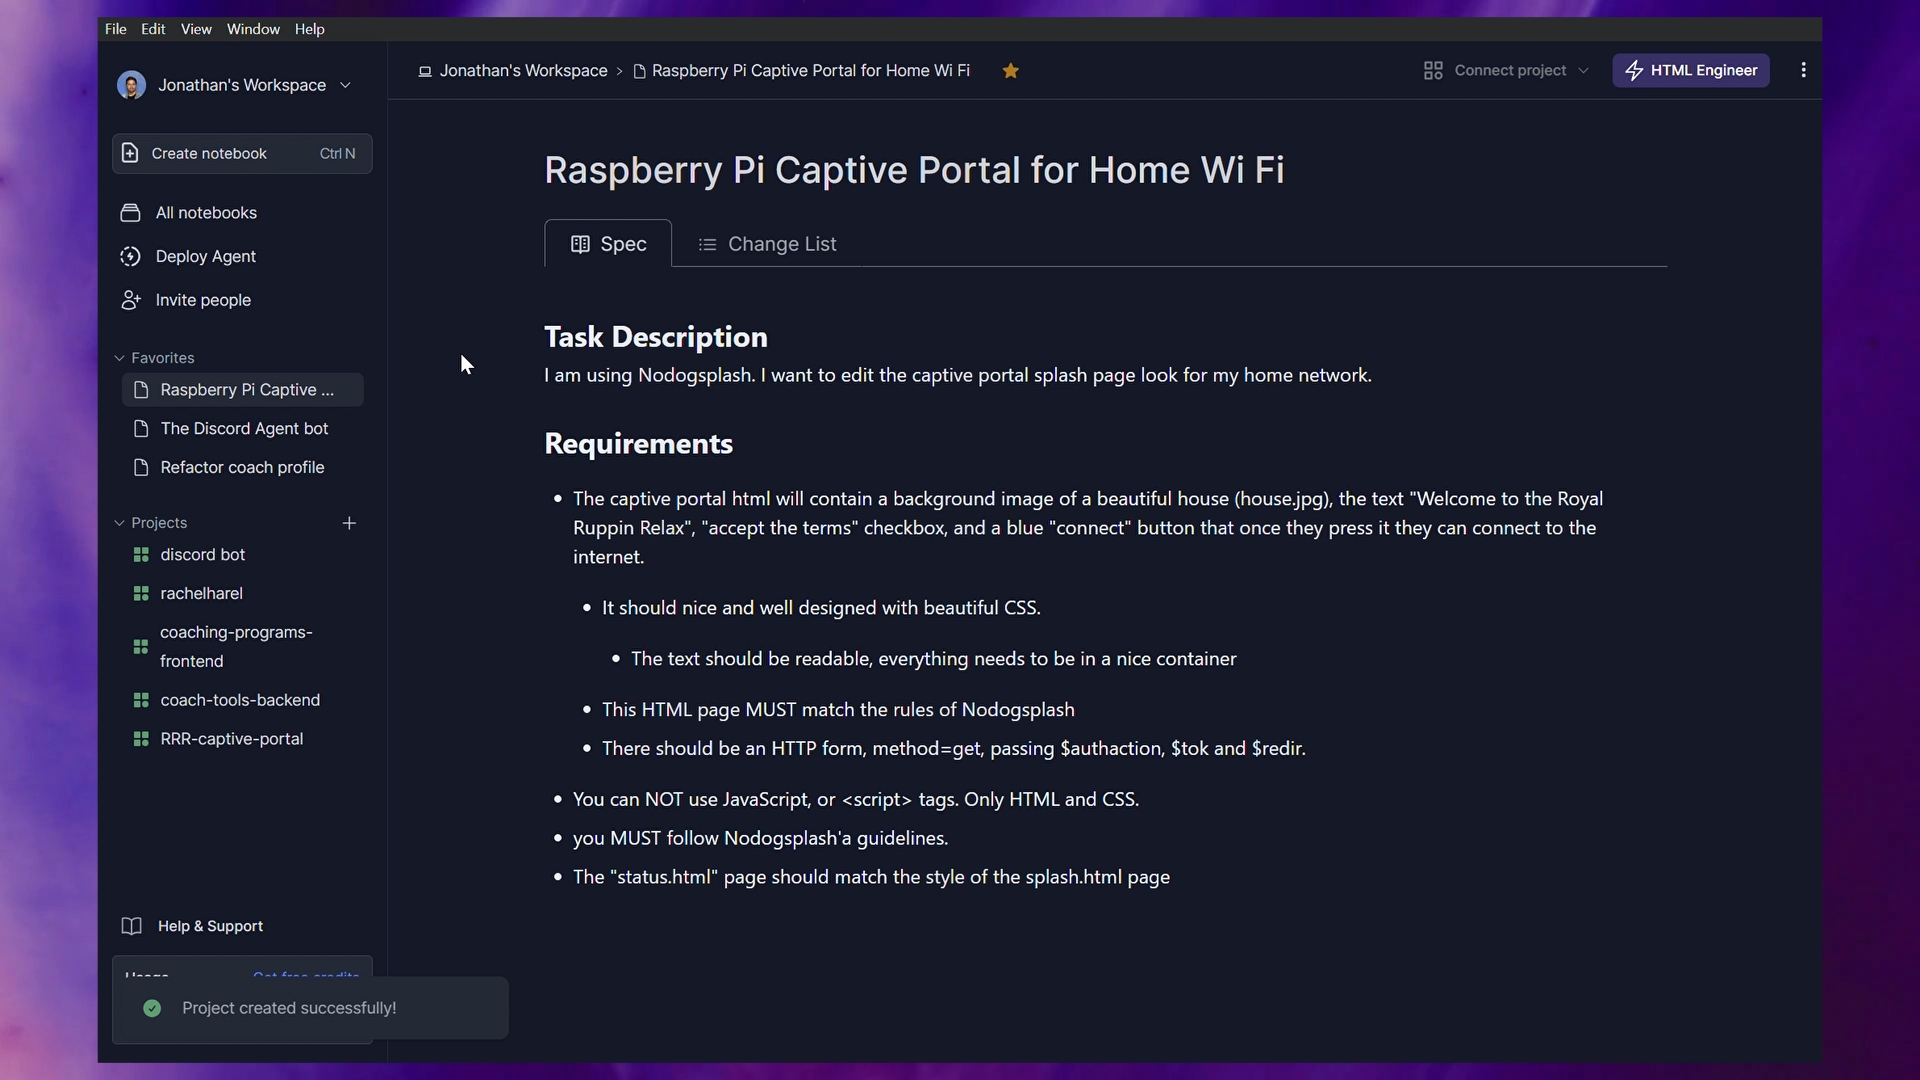Image resolution: width=1920 pixels, height=1080 pixels.
Task: Click the 'You can NOT use JavaScript' bullet
Action: pyautogui.click(x=856, y=800)
